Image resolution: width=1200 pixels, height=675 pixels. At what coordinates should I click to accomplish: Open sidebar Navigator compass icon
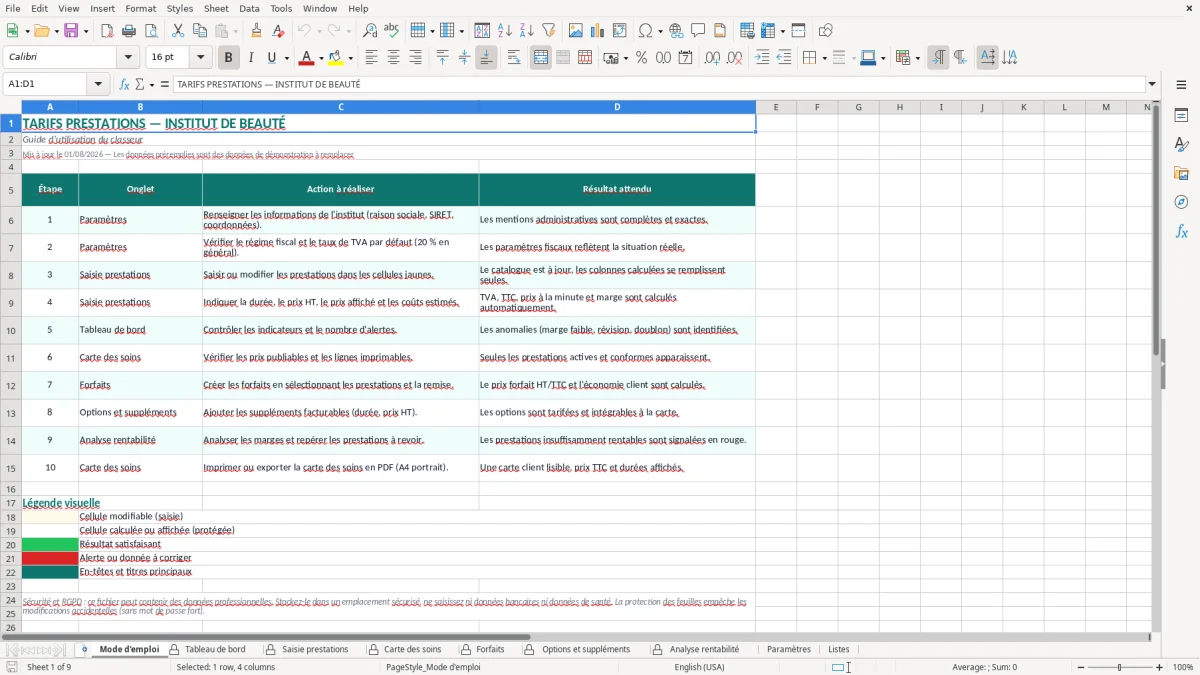click(1181, 202)
